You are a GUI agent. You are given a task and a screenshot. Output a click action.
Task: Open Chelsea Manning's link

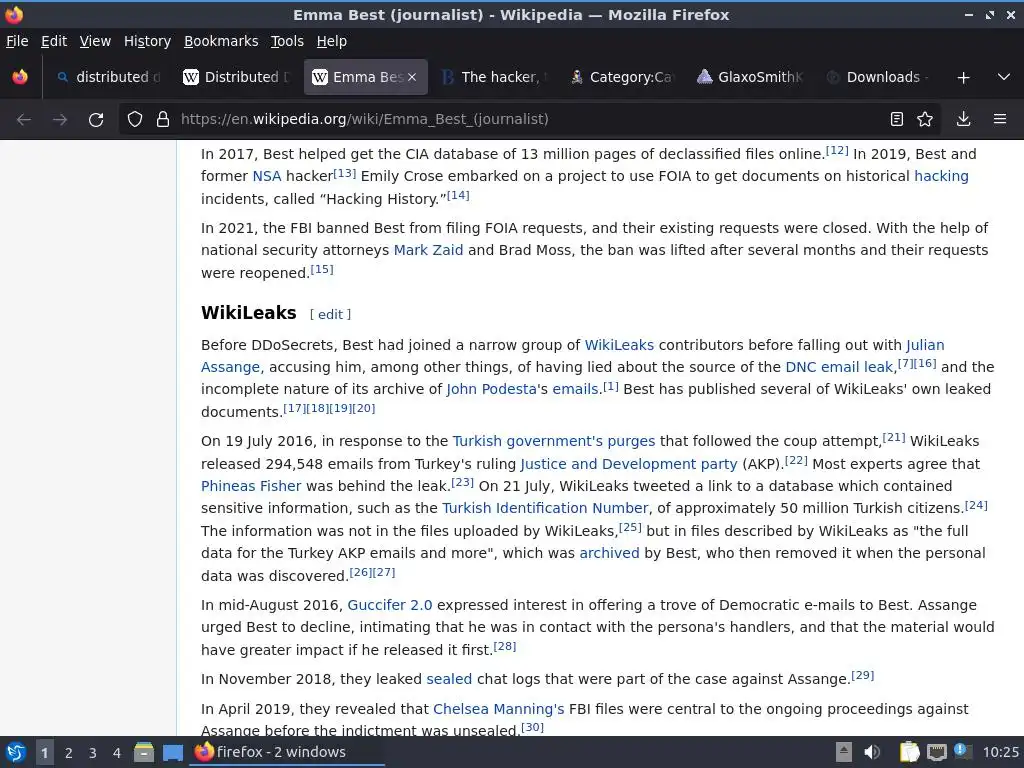click(x=498, y=709)
